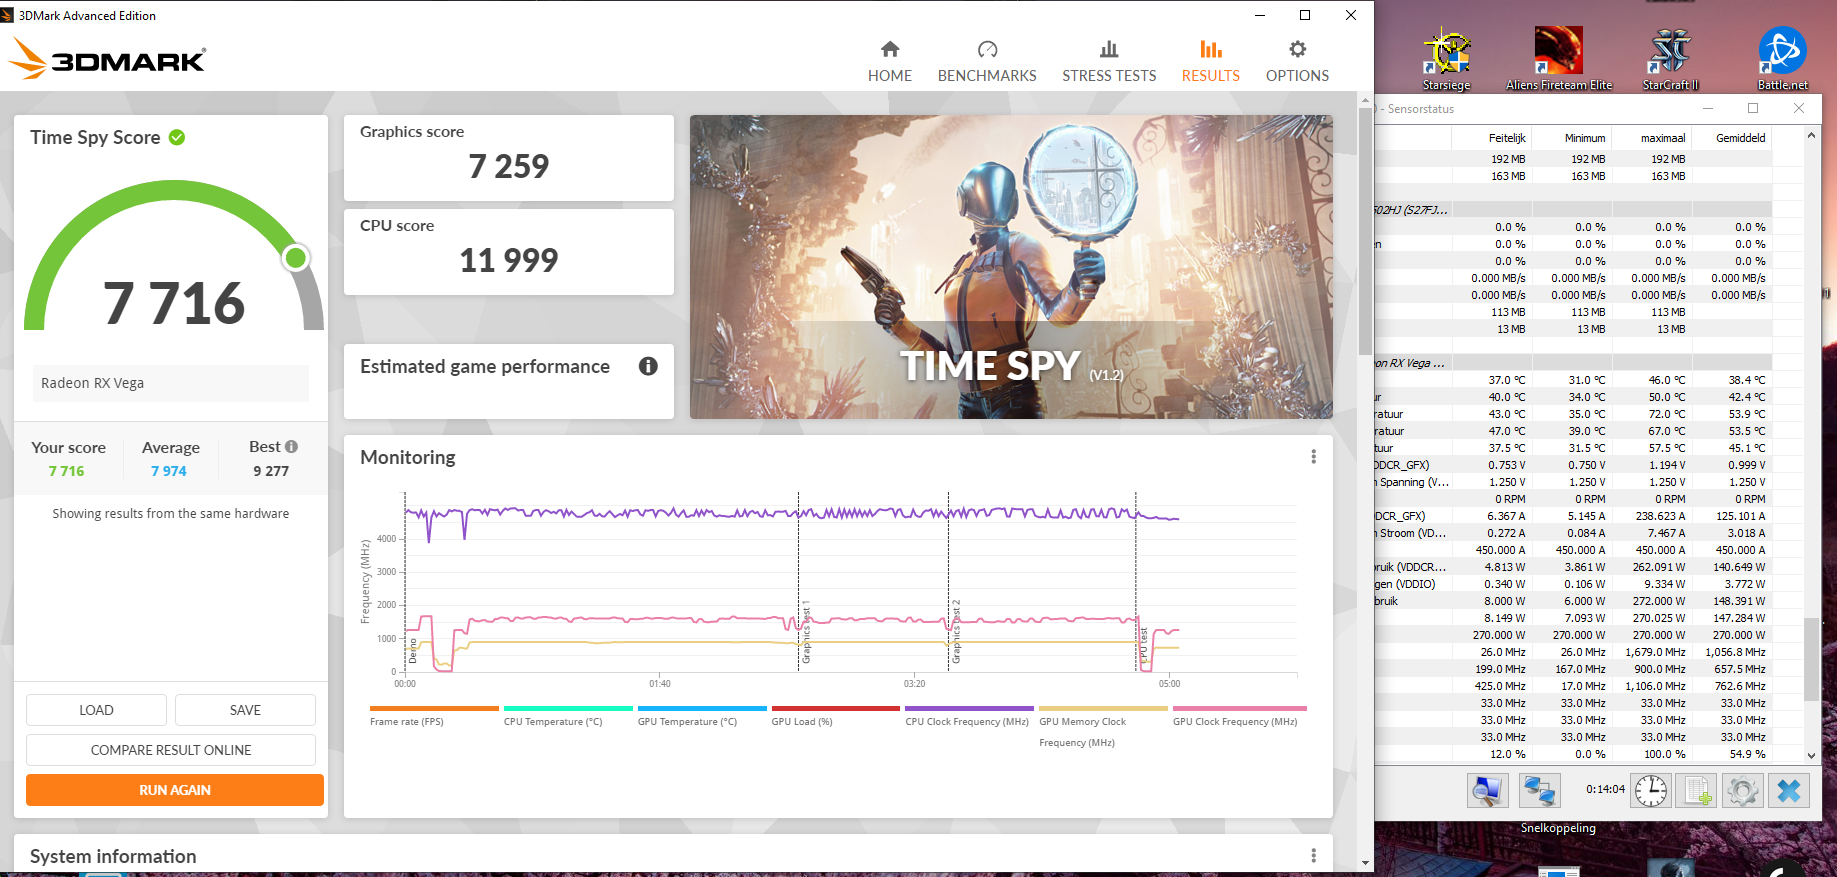Viewport: 1837px width, 877px height.
Task: Click the Best score 9 277
Action: (x=271, y=471)
